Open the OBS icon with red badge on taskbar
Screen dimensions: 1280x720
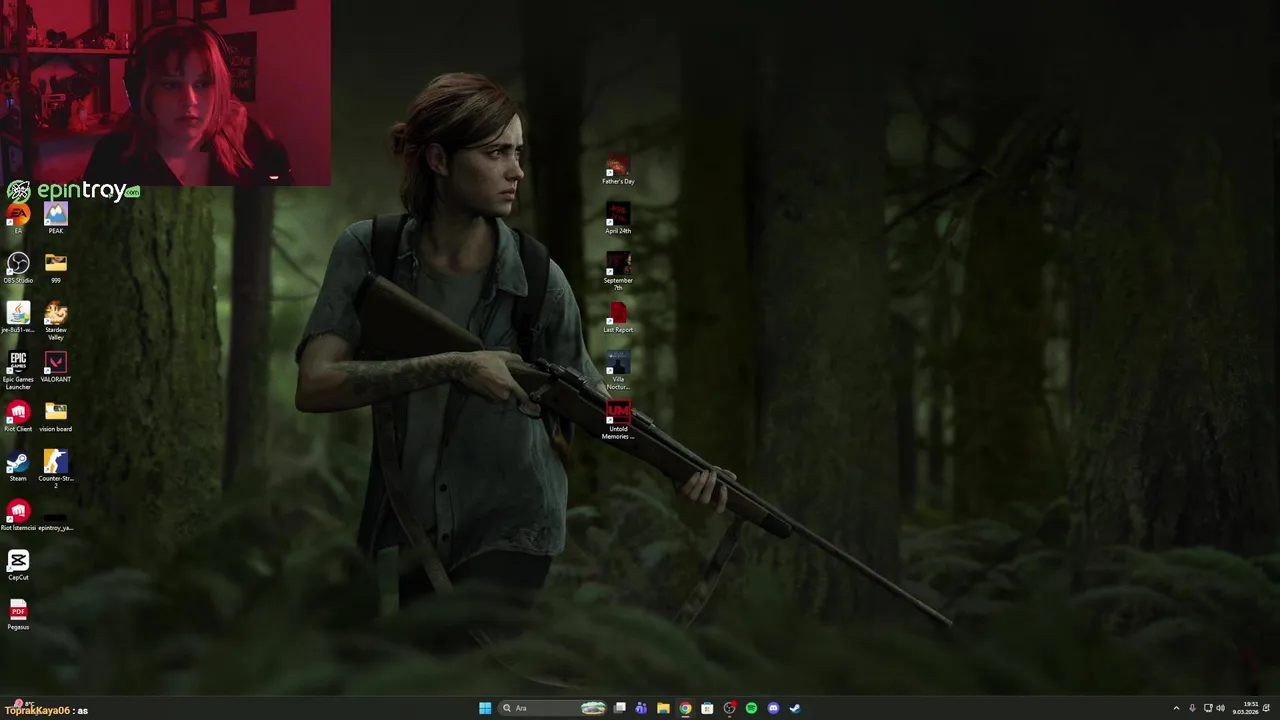pyautogui.click(x=729, y=708)
